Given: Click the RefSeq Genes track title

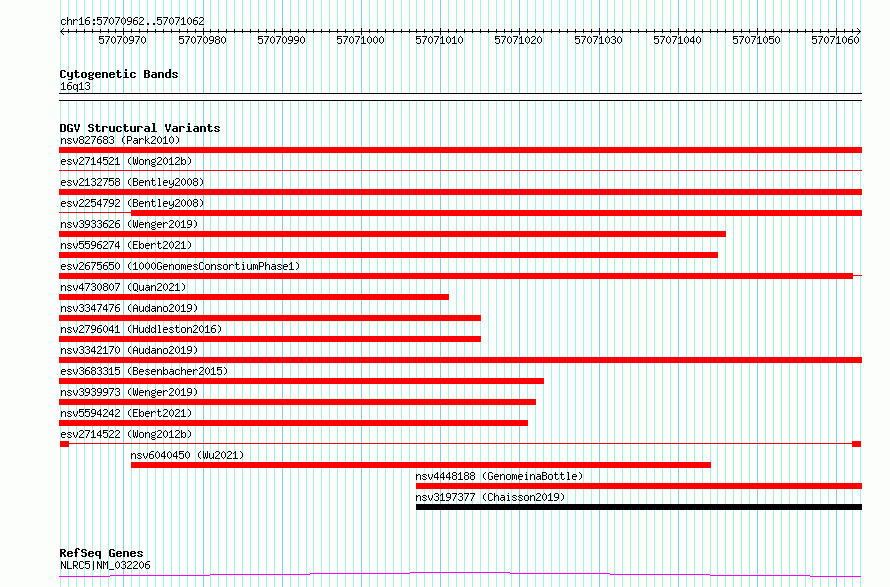Looking at the screenshot, I should pyautogui.click(x=101, y=553).
